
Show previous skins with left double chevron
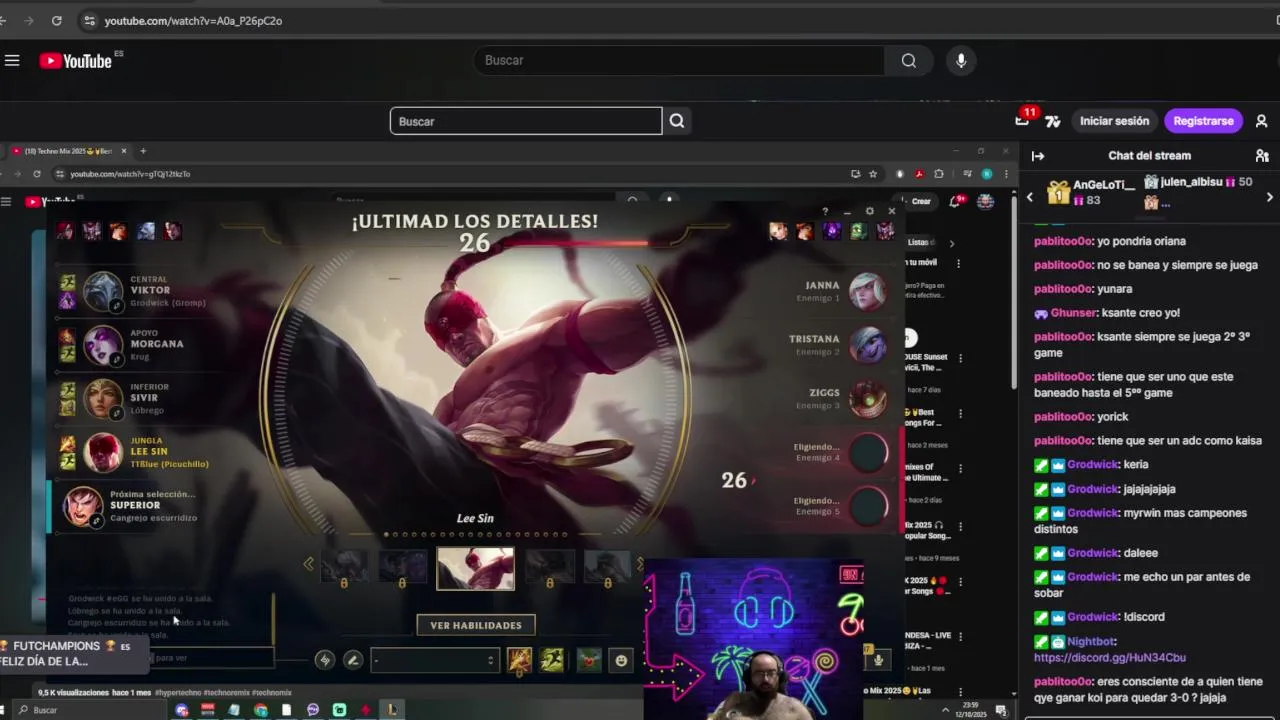tap(308, 565)
